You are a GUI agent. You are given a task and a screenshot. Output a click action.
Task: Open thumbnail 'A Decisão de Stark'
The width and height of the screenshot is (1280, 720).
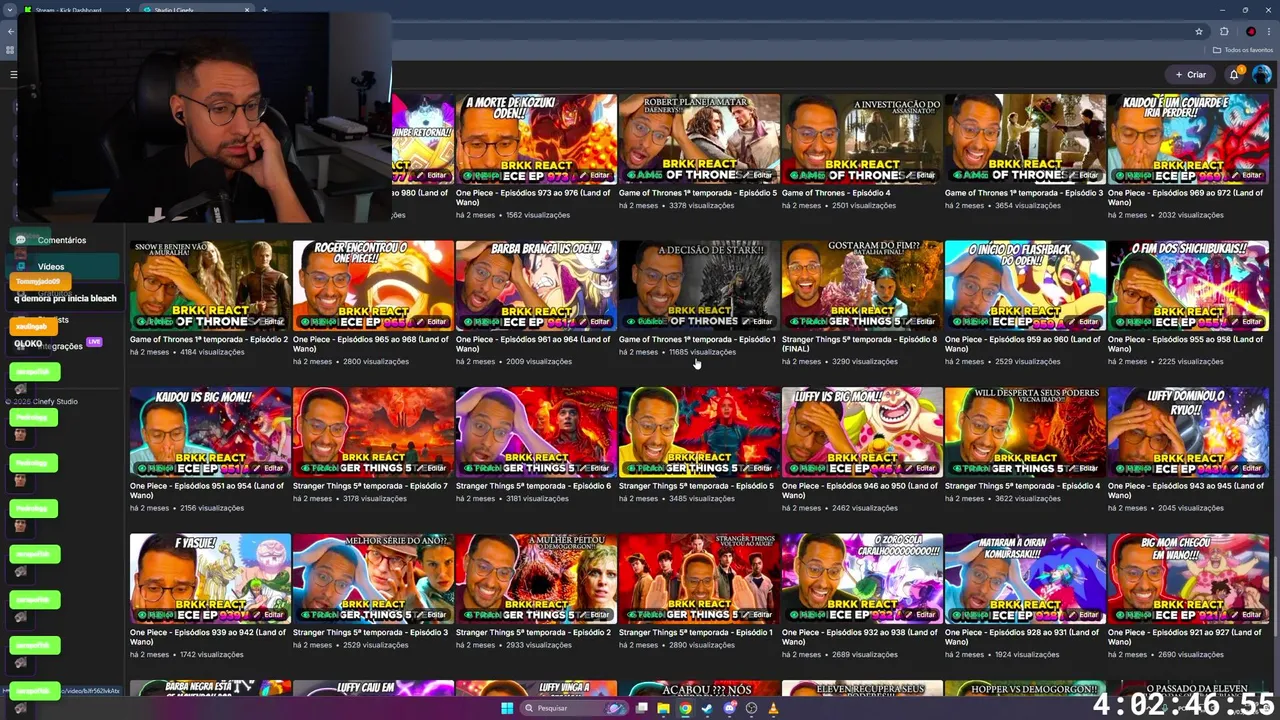(x=699, y=286)
